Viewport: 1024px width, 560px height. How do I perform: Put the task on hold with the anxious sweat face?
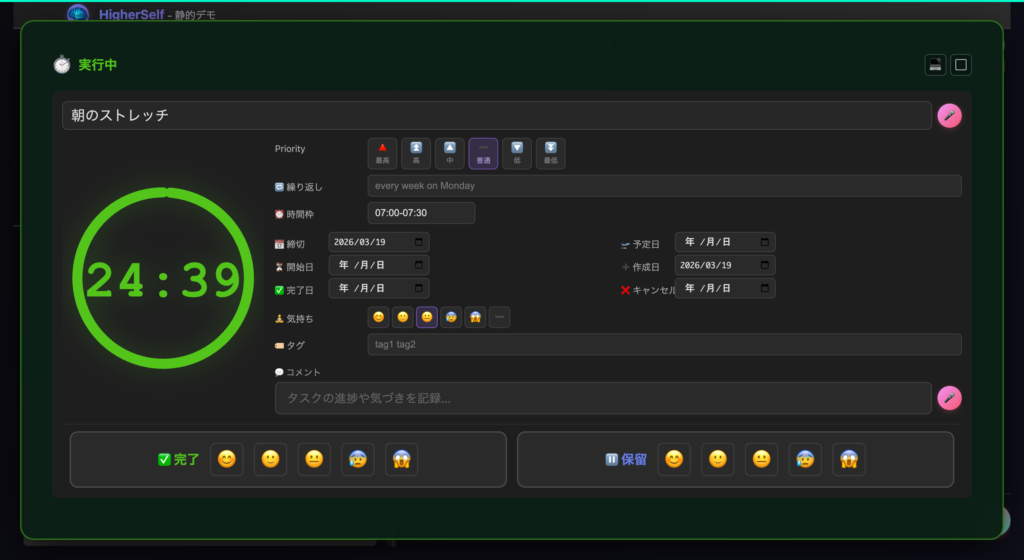[x=805, y=459]
